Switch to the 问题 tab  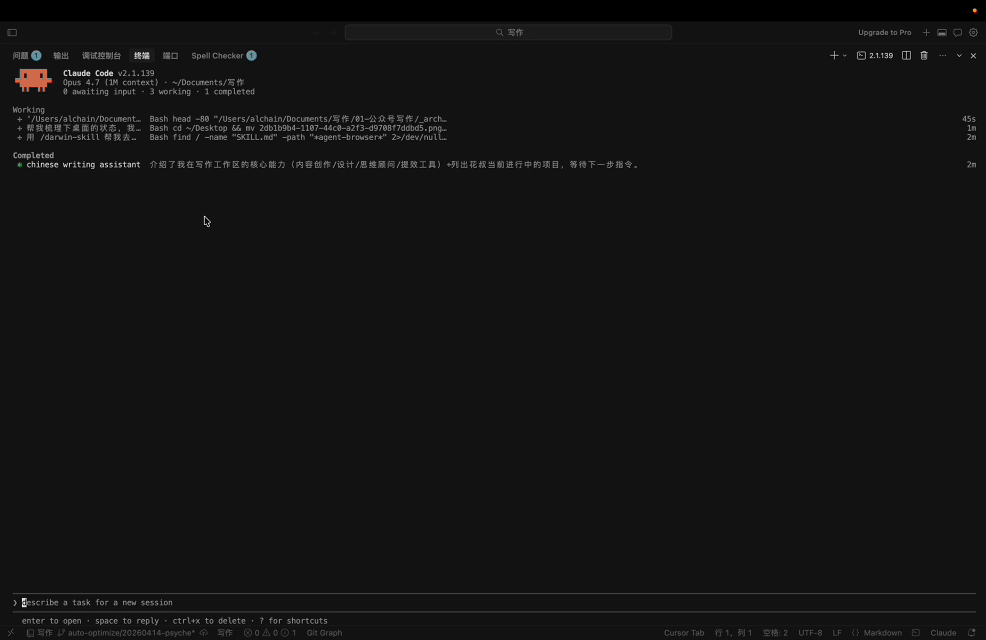pos(26,56)
